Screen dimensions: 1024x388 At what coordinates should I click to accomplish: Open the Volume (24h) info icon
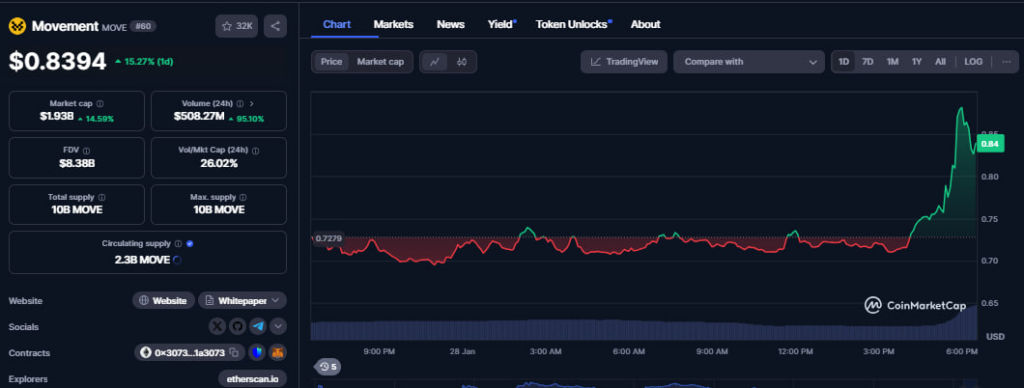(x=240, y=104)
